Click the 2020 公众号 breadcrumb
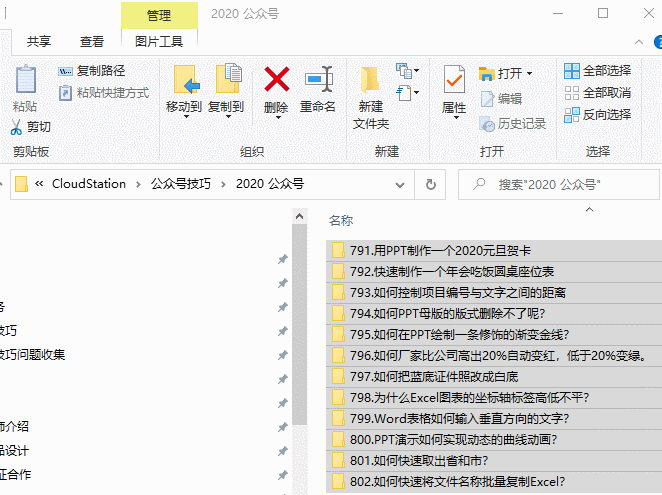662x495 pixels. tap(270, 184)
